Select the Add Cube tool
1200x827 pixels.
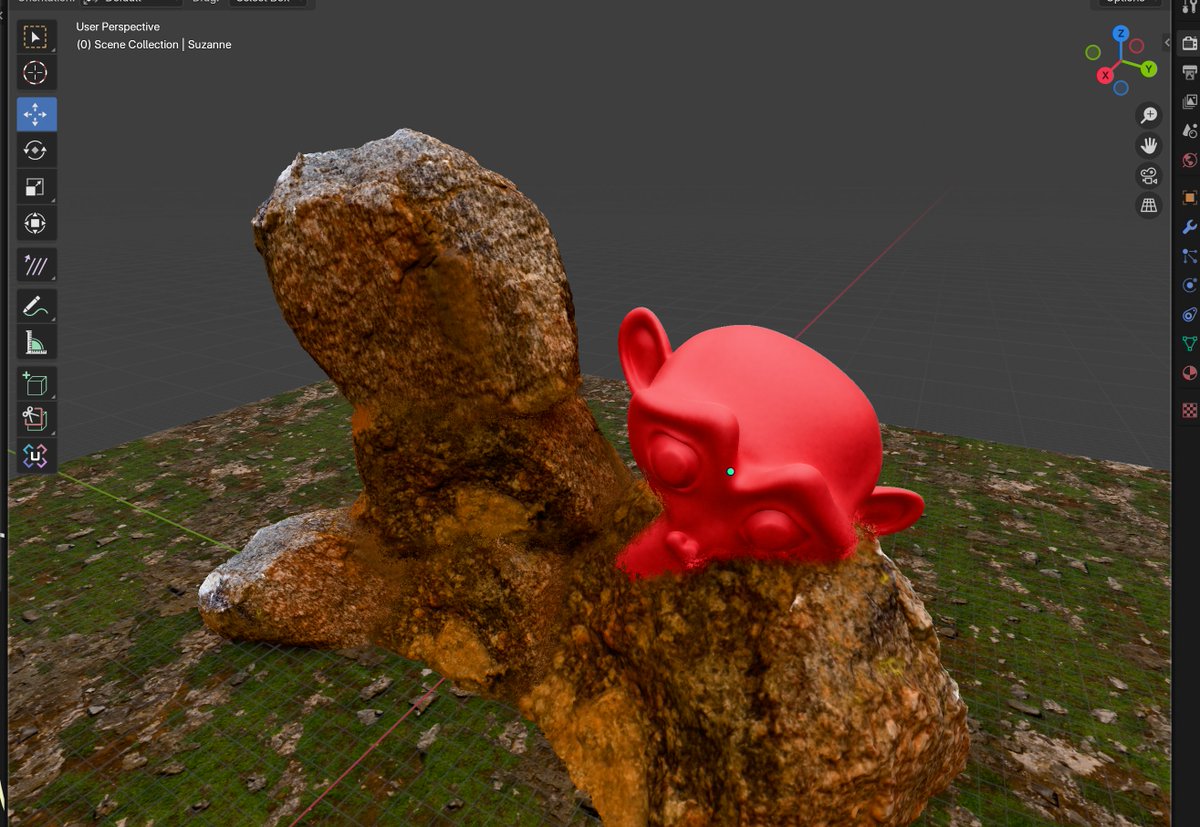tap(36, 385)
